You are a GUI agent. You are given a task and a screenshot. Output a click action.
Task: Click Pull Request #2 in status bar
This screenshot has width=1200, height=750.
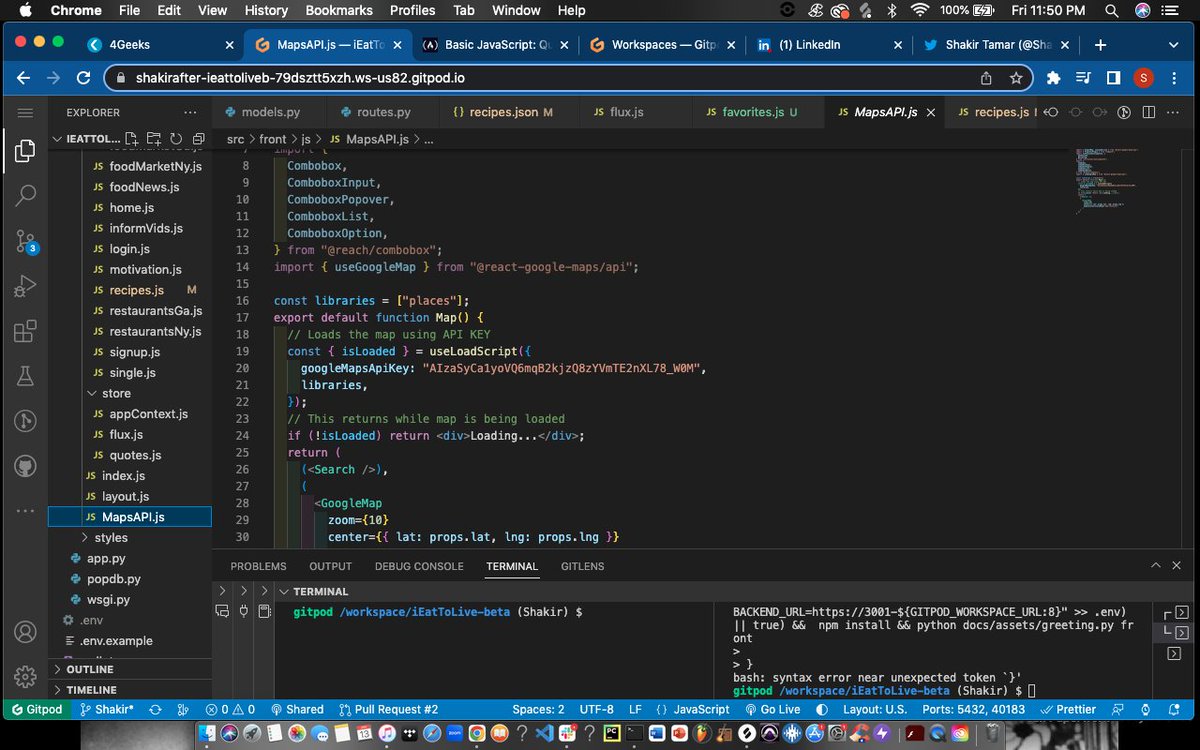click(x=388, y=709)
